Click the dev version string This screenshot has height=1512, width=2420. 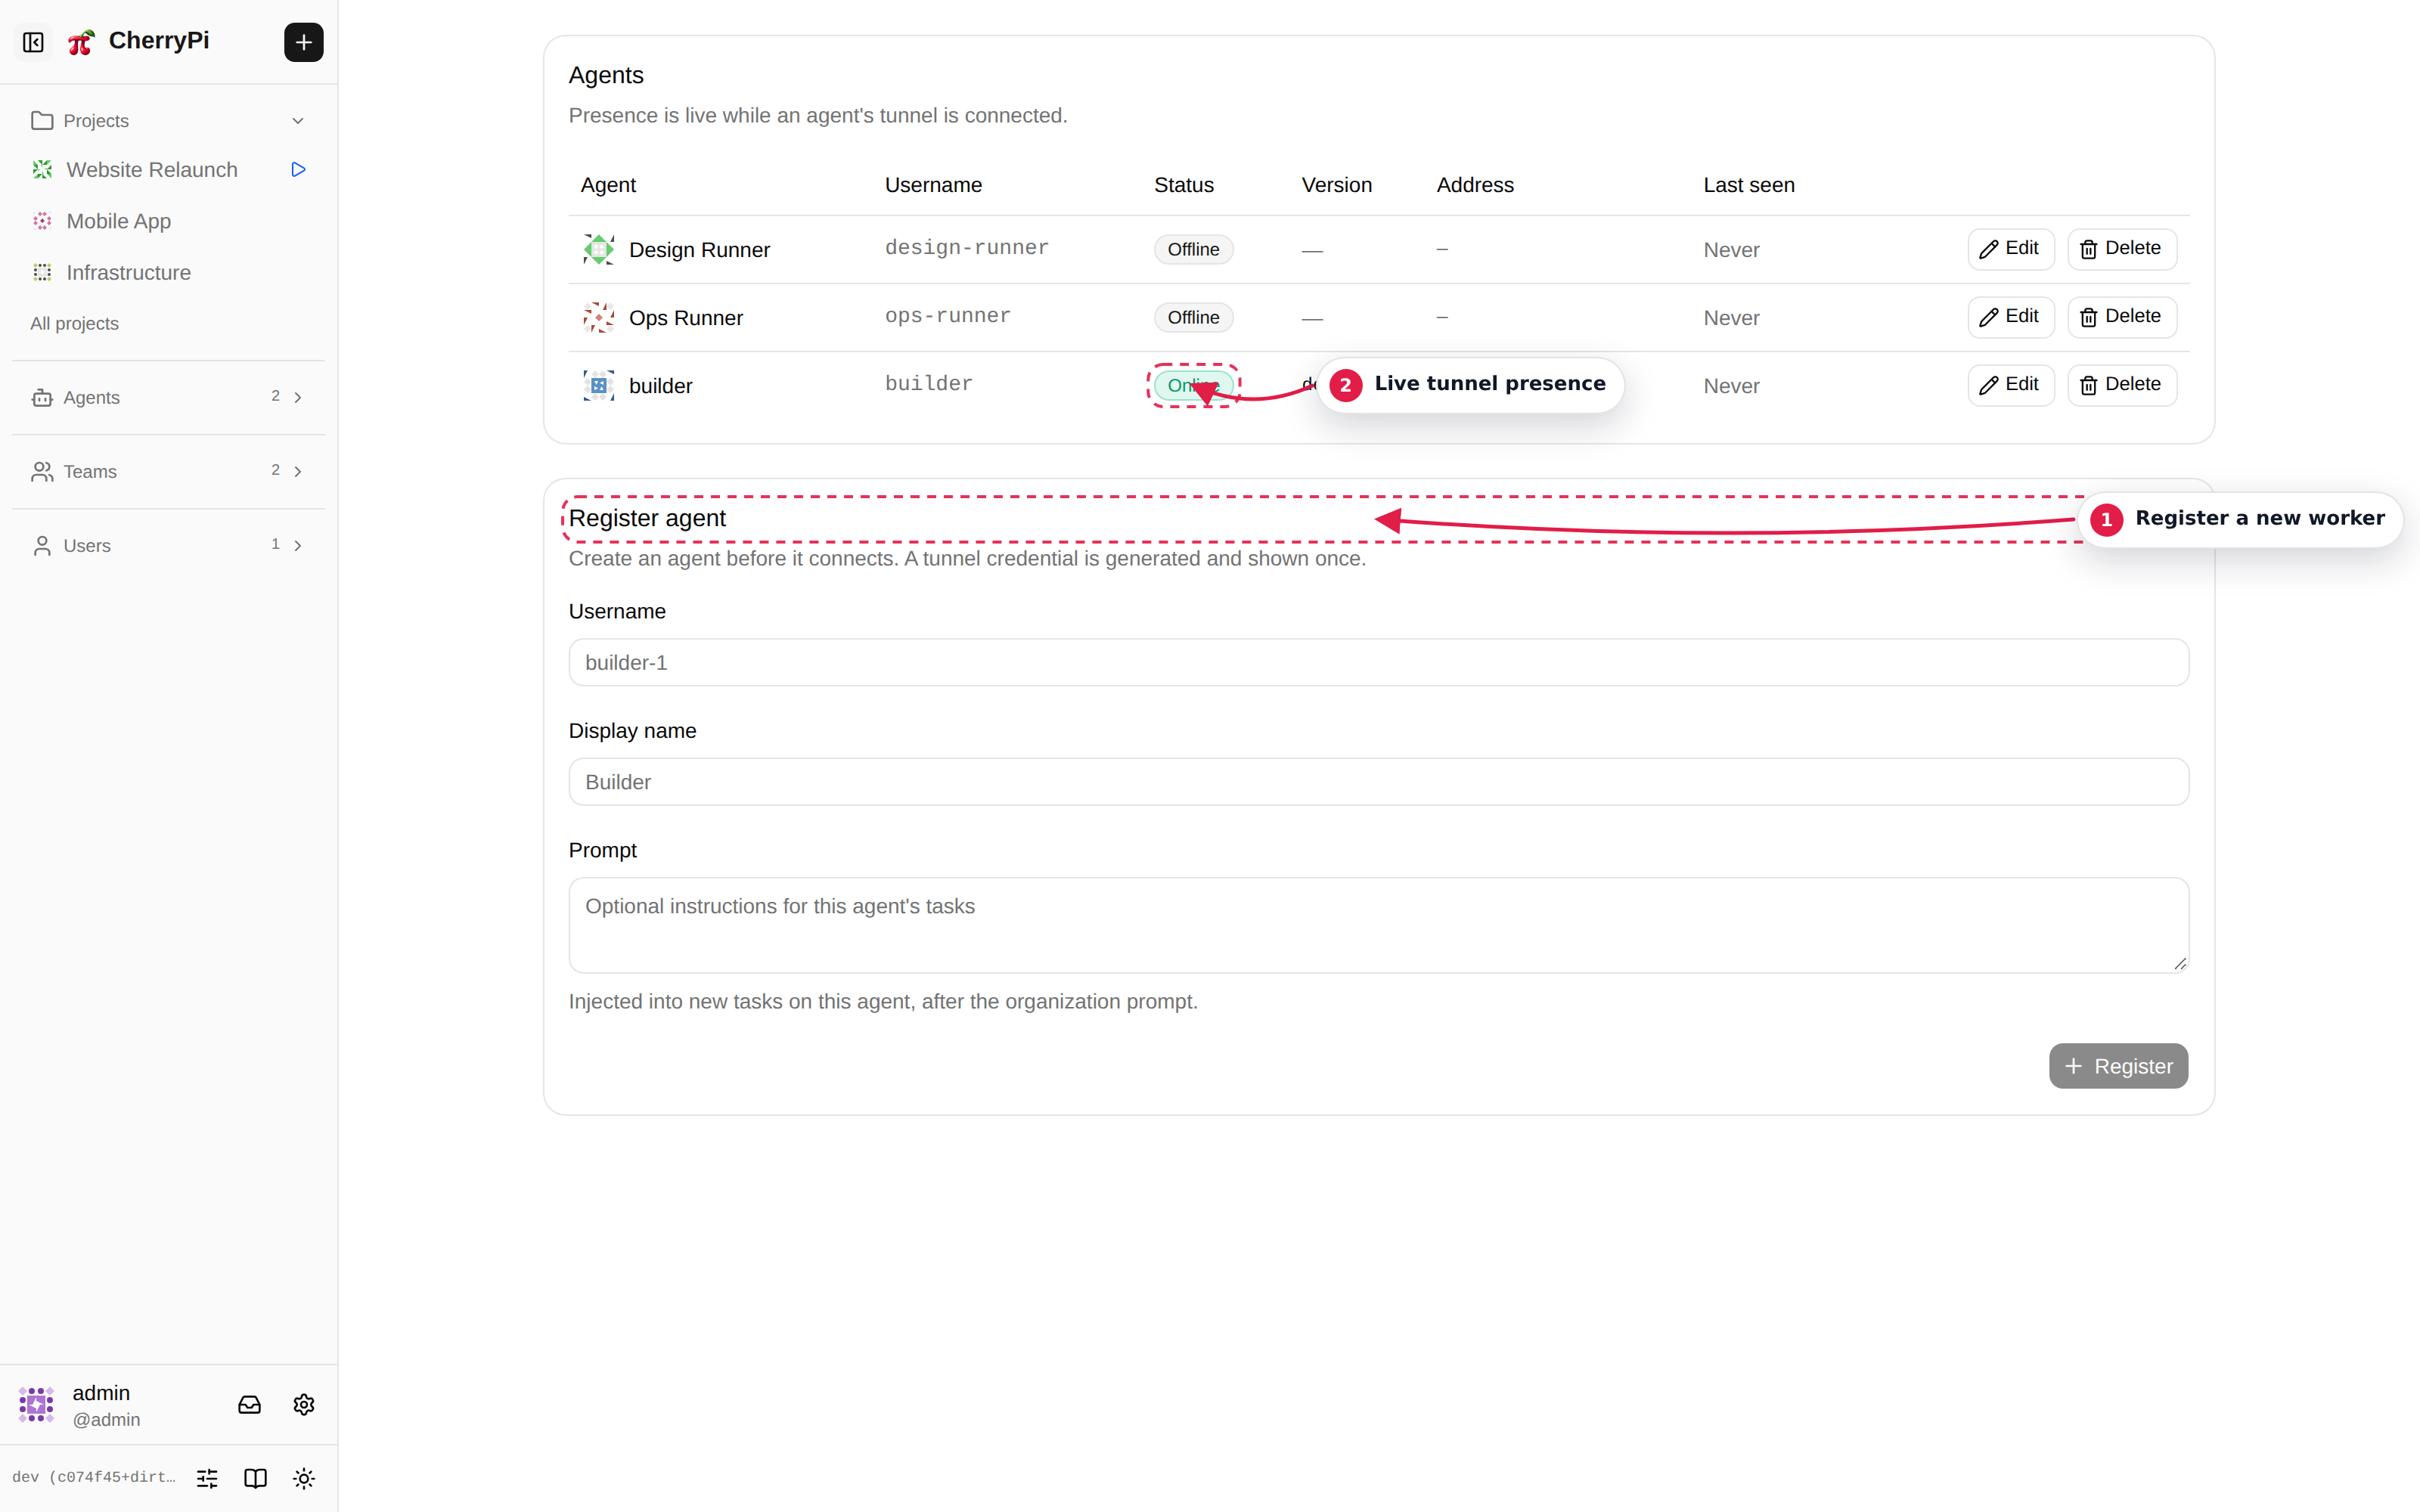93,1478
